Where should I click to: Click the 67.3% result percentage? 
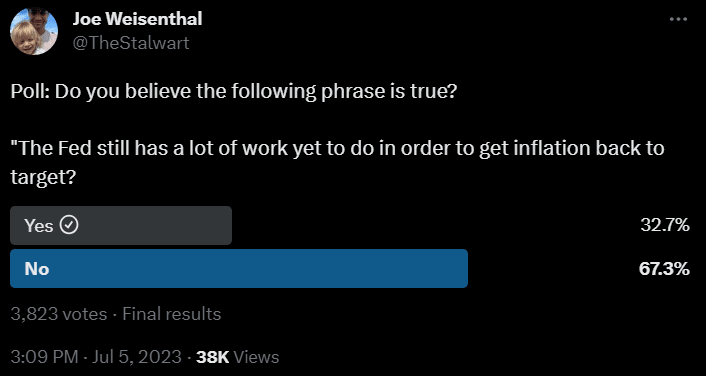(664, 269)
